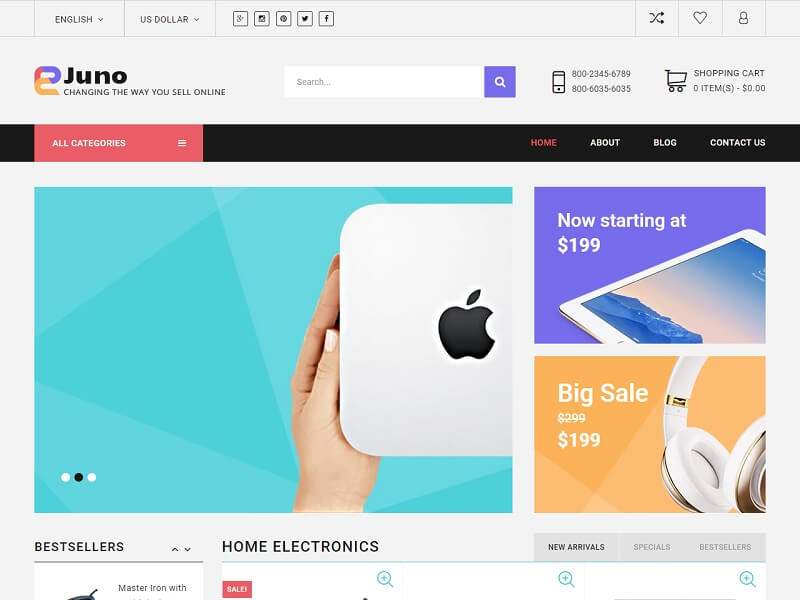Image resolution: width=800 pixels, height=600 pixels.
Task: Select the active middle slider dot
Action: (x=79, y=477)
